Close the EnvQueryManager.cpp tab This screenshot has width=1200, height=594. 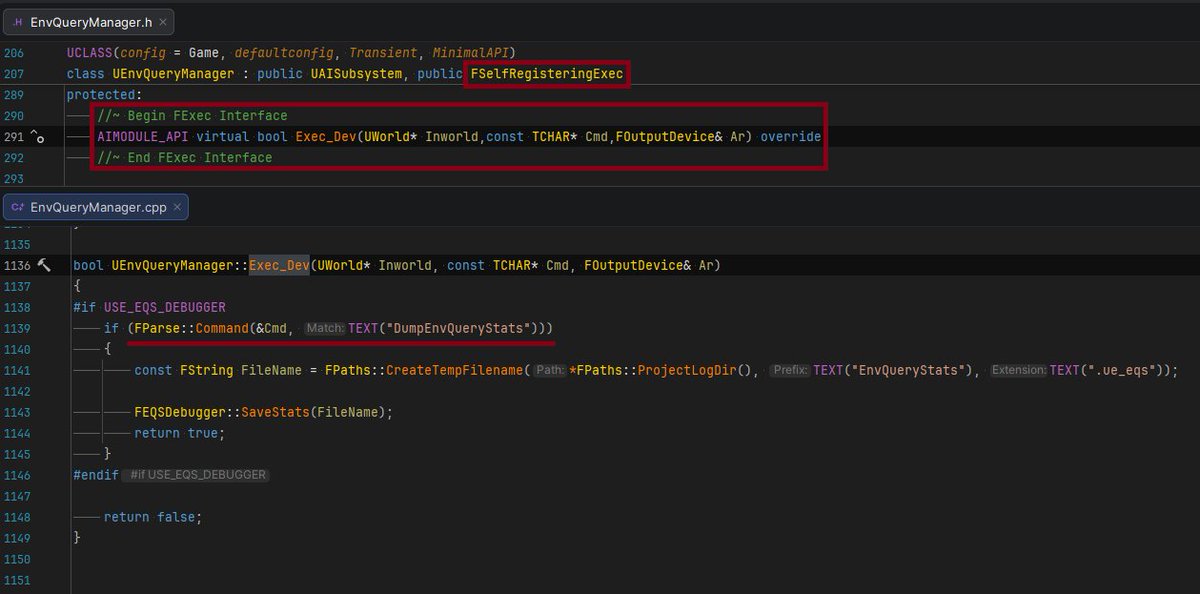coord(176,207)
